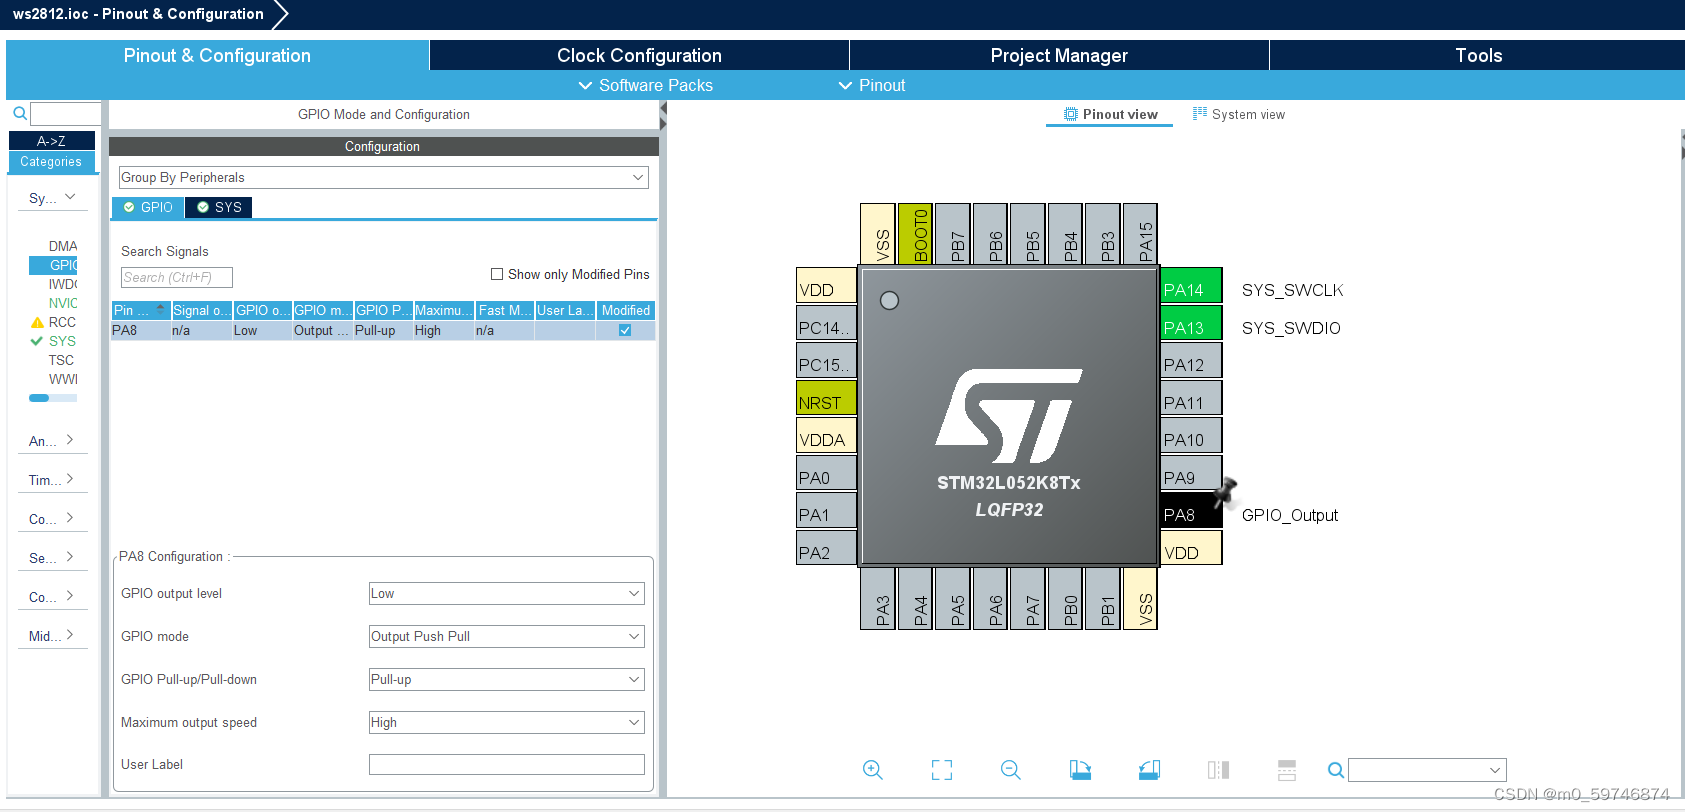Click the pin search magnifier icon
1685x812 pixels.
pyautogui.click(x=1335, y=770)
